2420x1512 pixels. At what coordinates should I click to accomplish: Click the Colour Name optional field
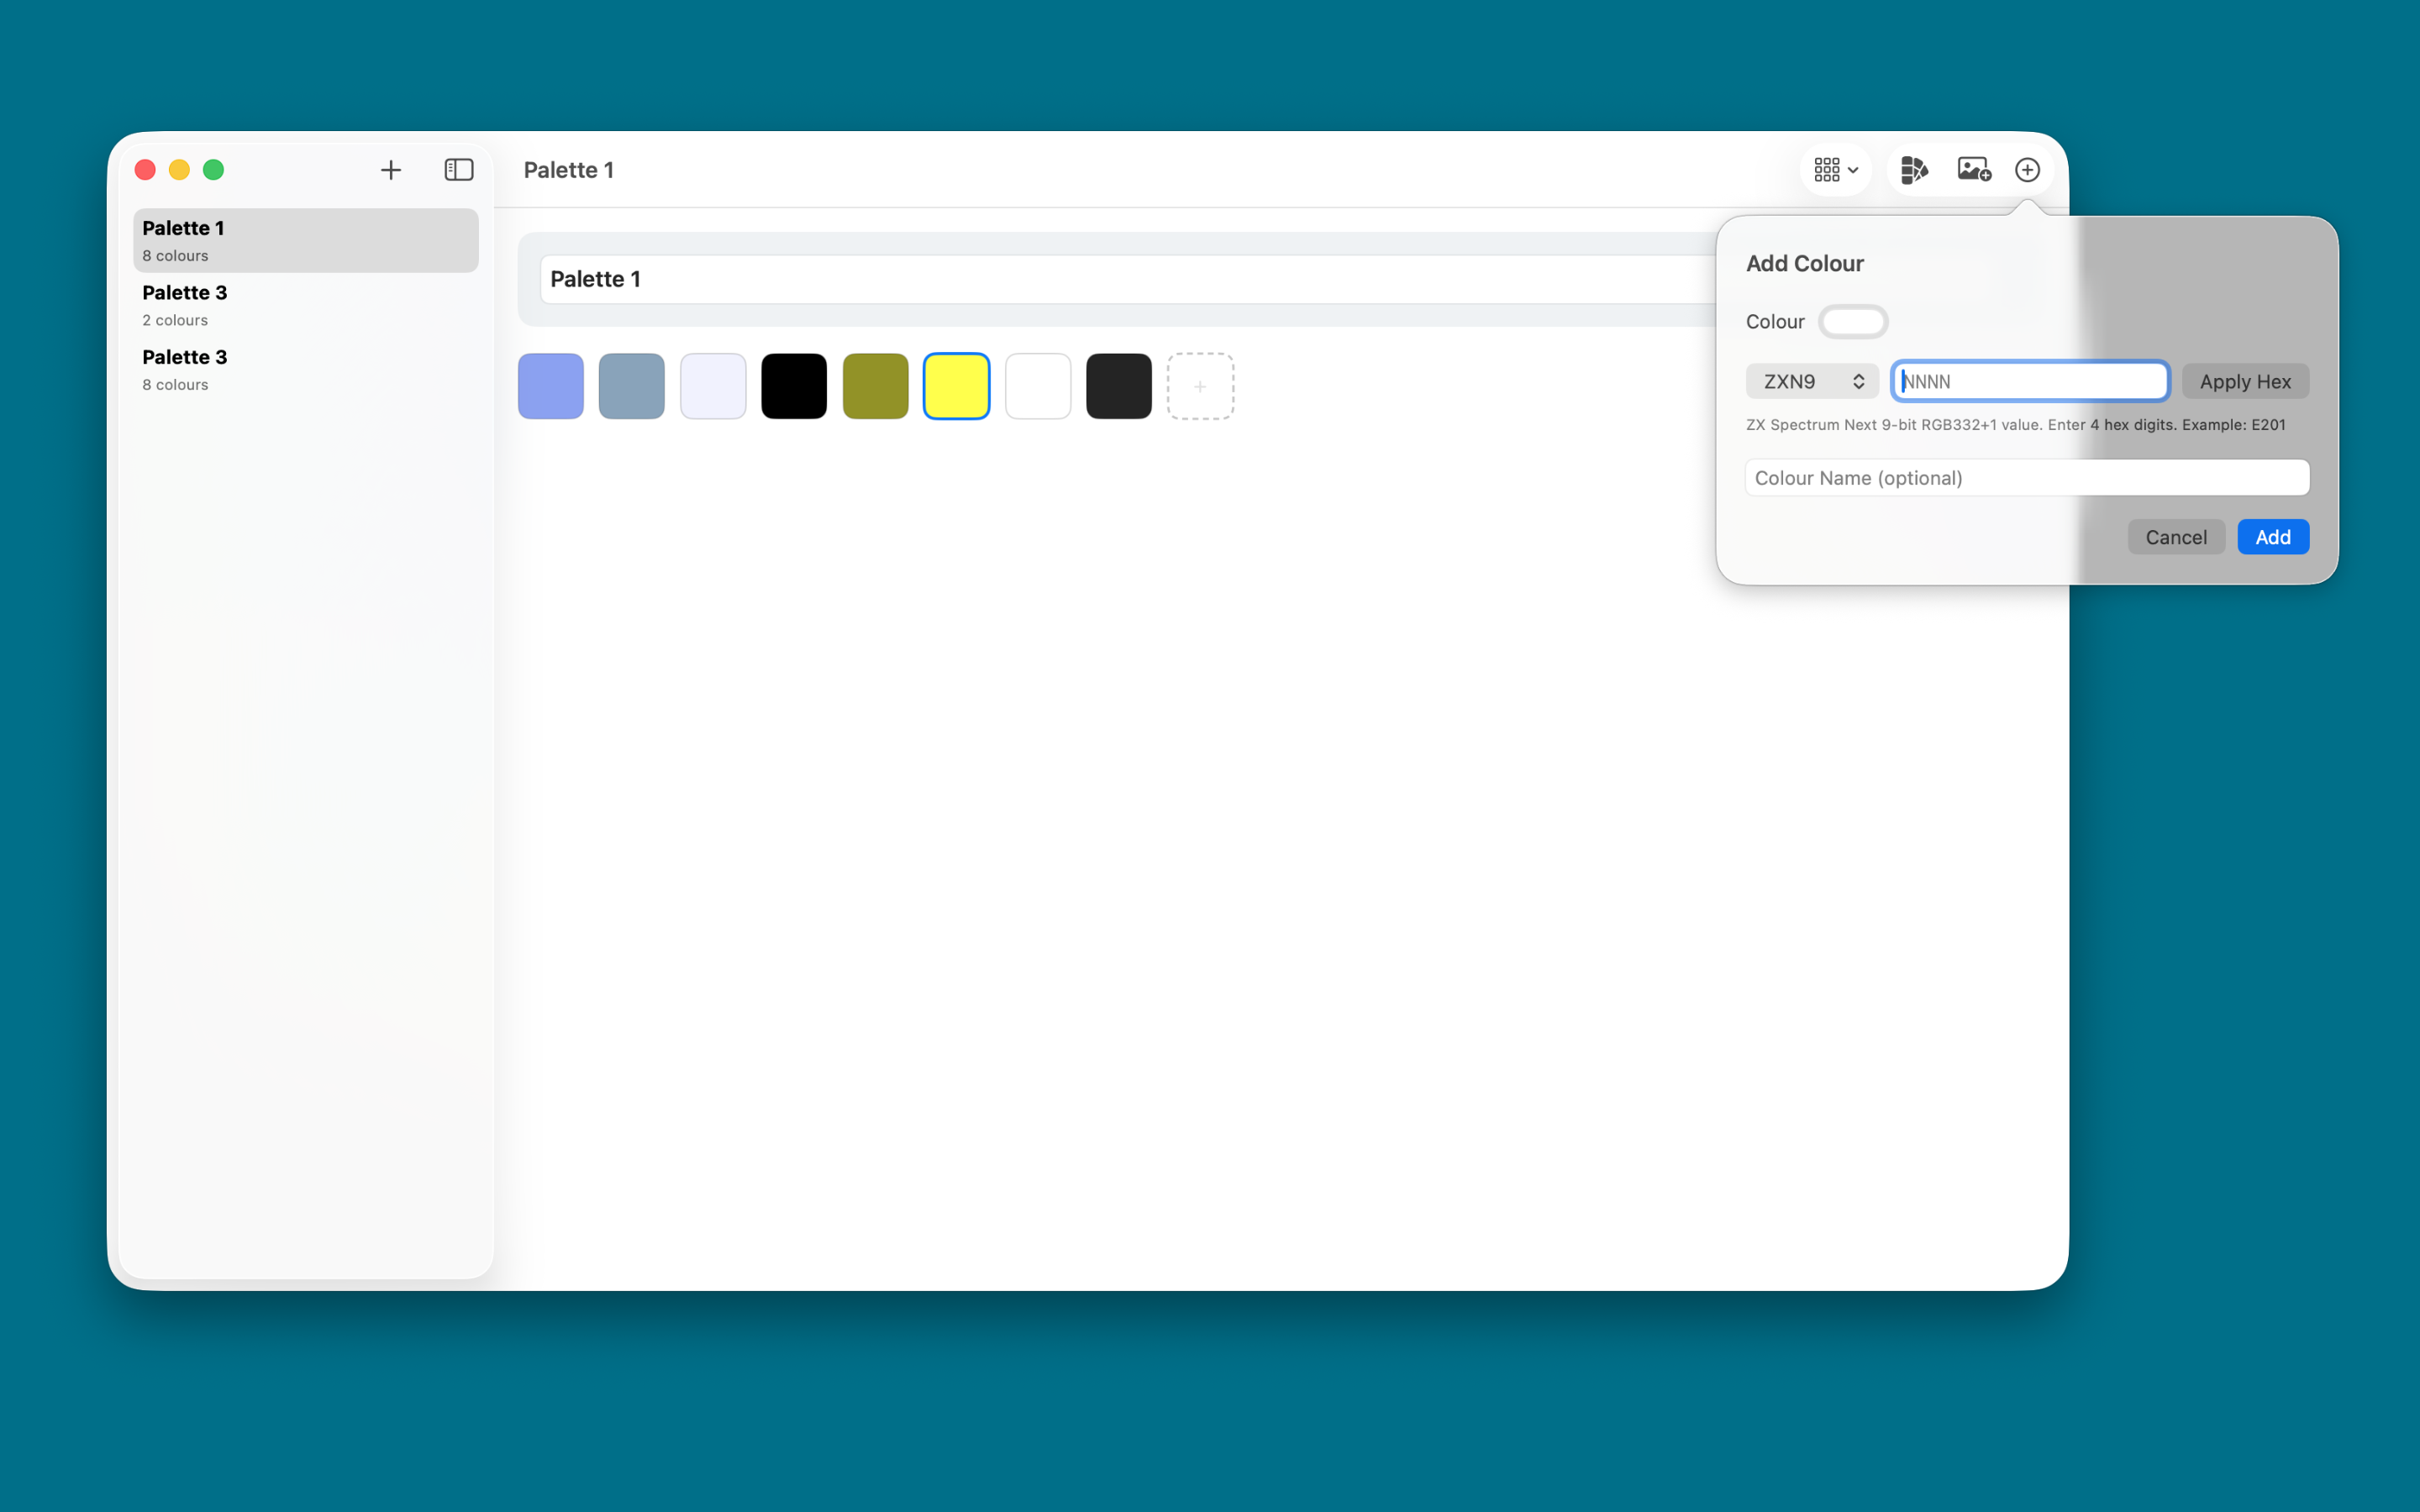[x=2026, y=477]
